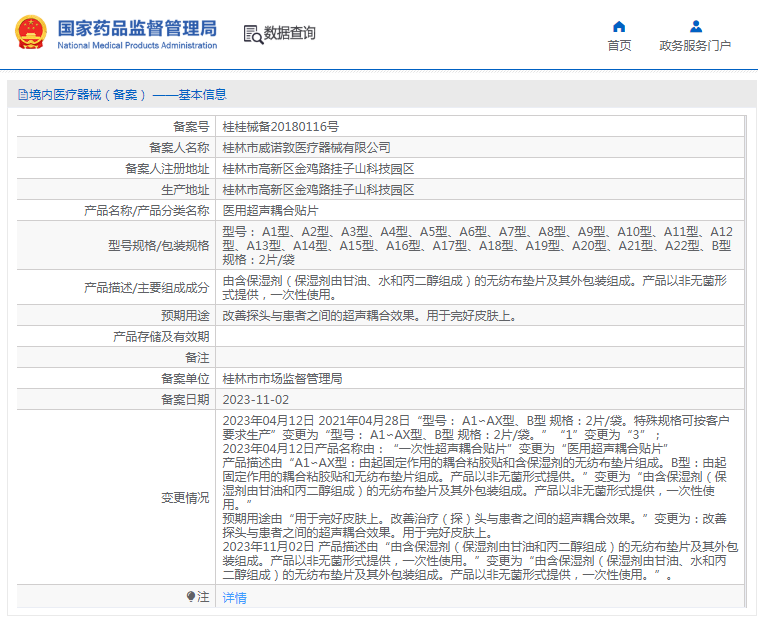Image resolution: width=758 pixels, height=622 pixels.
Task: Click 预期用途 value 改善探头与患者之间
Action: point(370,316)
